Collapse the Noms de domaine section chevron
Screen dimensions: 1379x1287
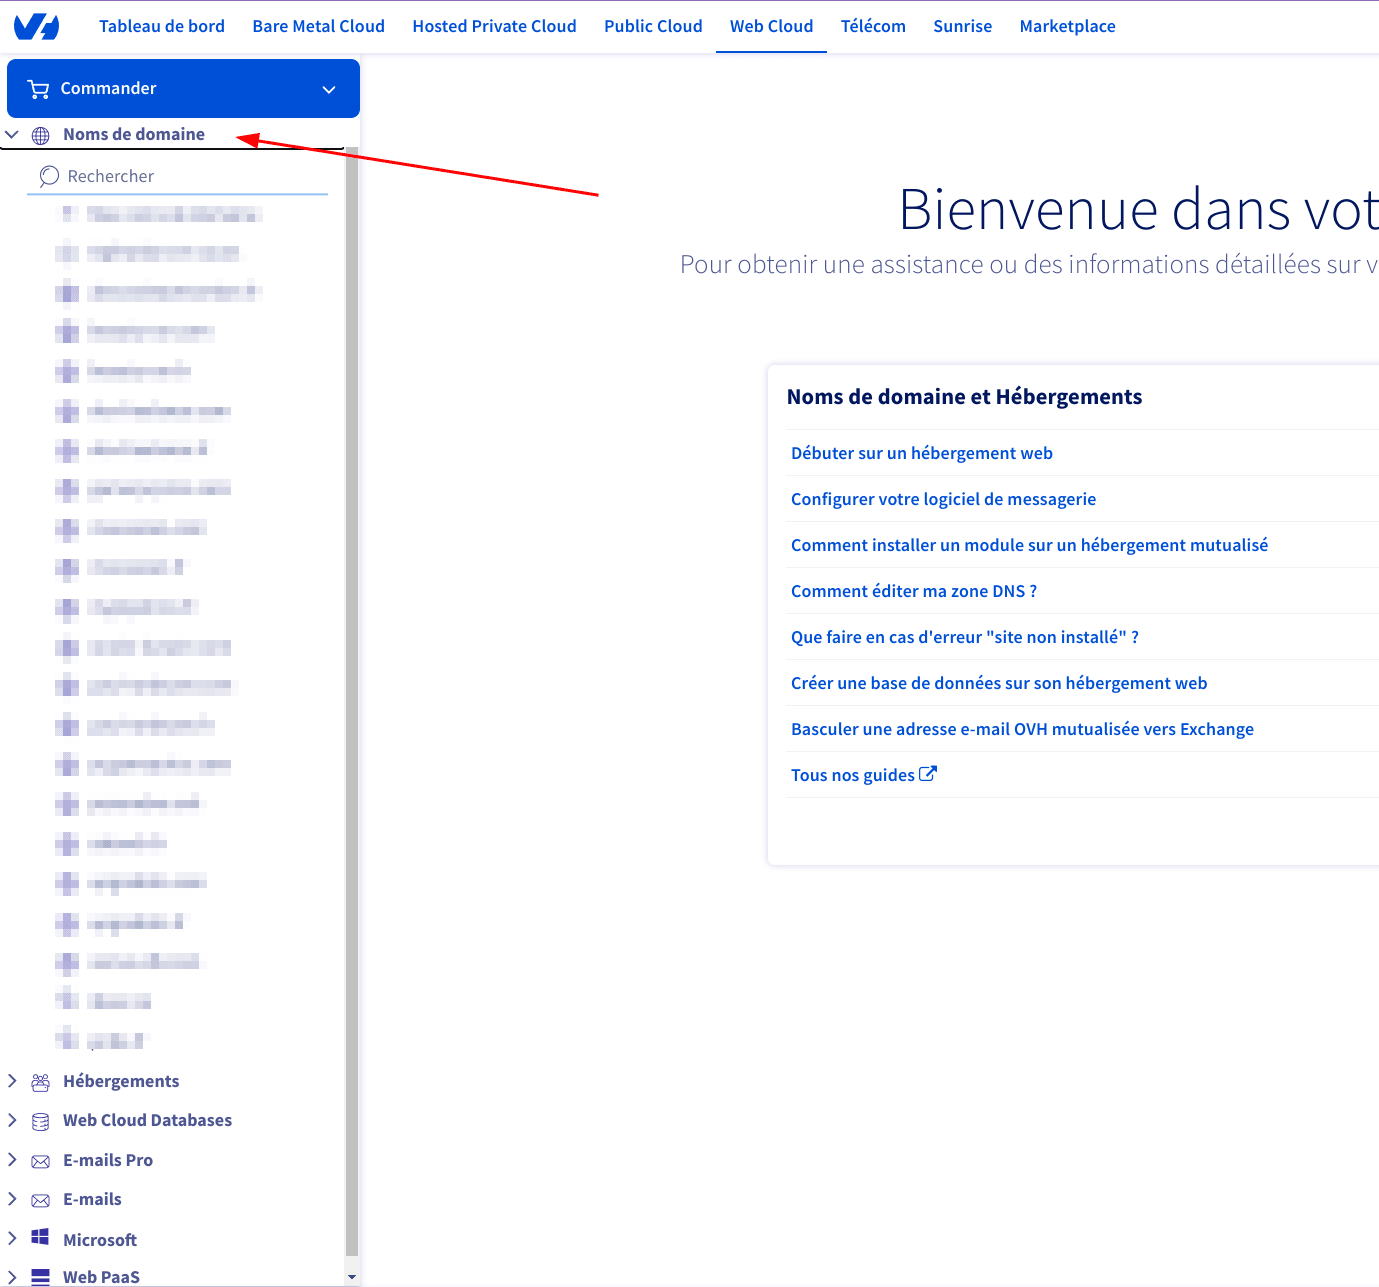coord(12,134)
